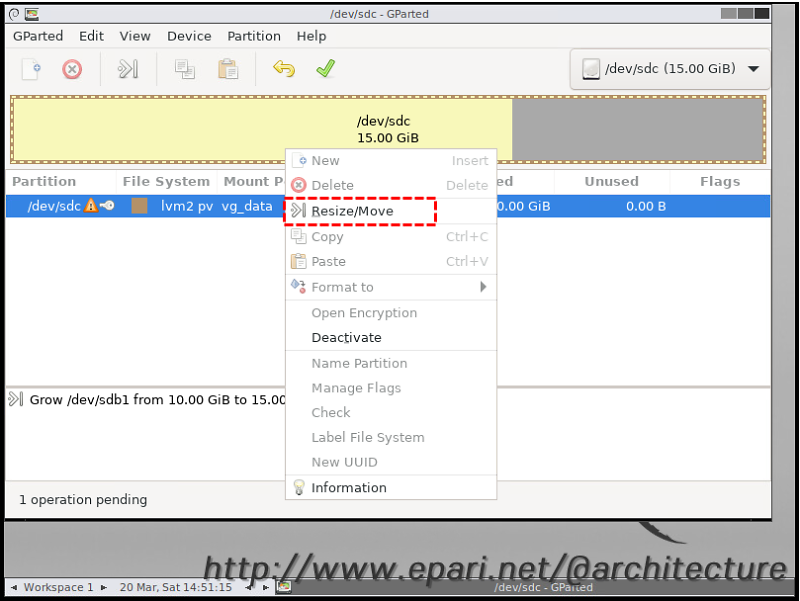The height and width of the screenshot is (601, 800).
Task: Open the Device menu
Action: (x=189, y=36)
